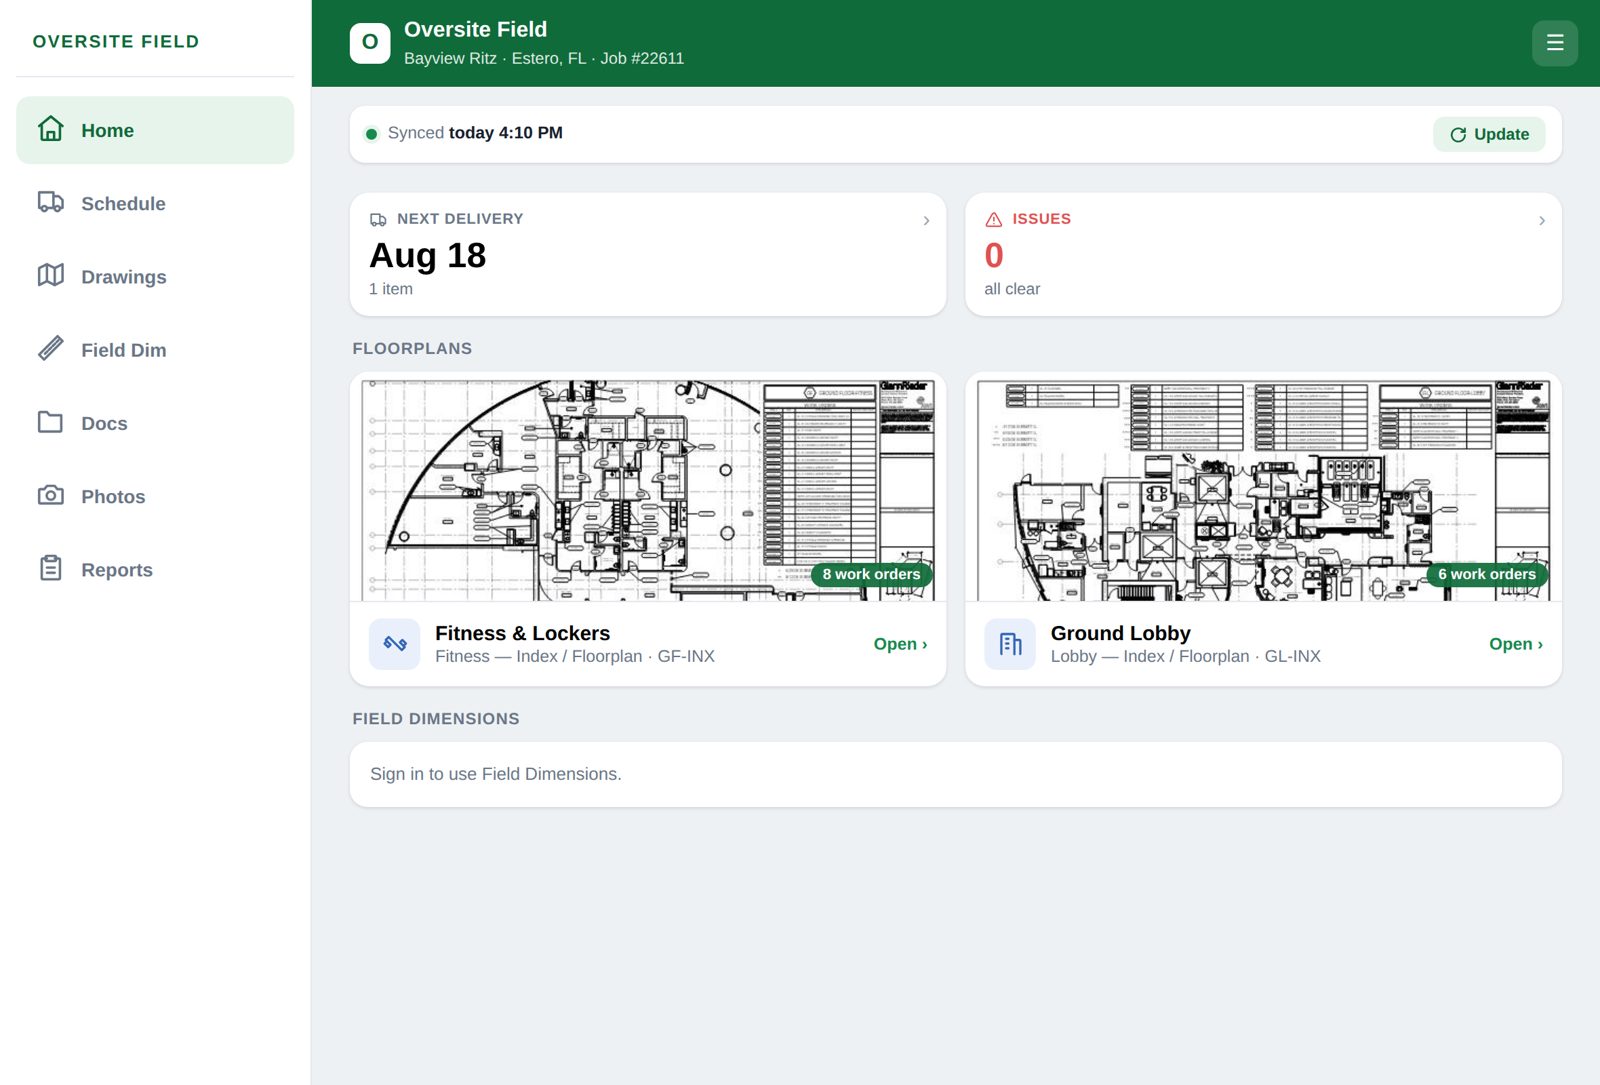Click the Ground Lobby floorplan thumbnail
Image resolution: width=1600 pixels, height=1085 pixels.
1263,488
